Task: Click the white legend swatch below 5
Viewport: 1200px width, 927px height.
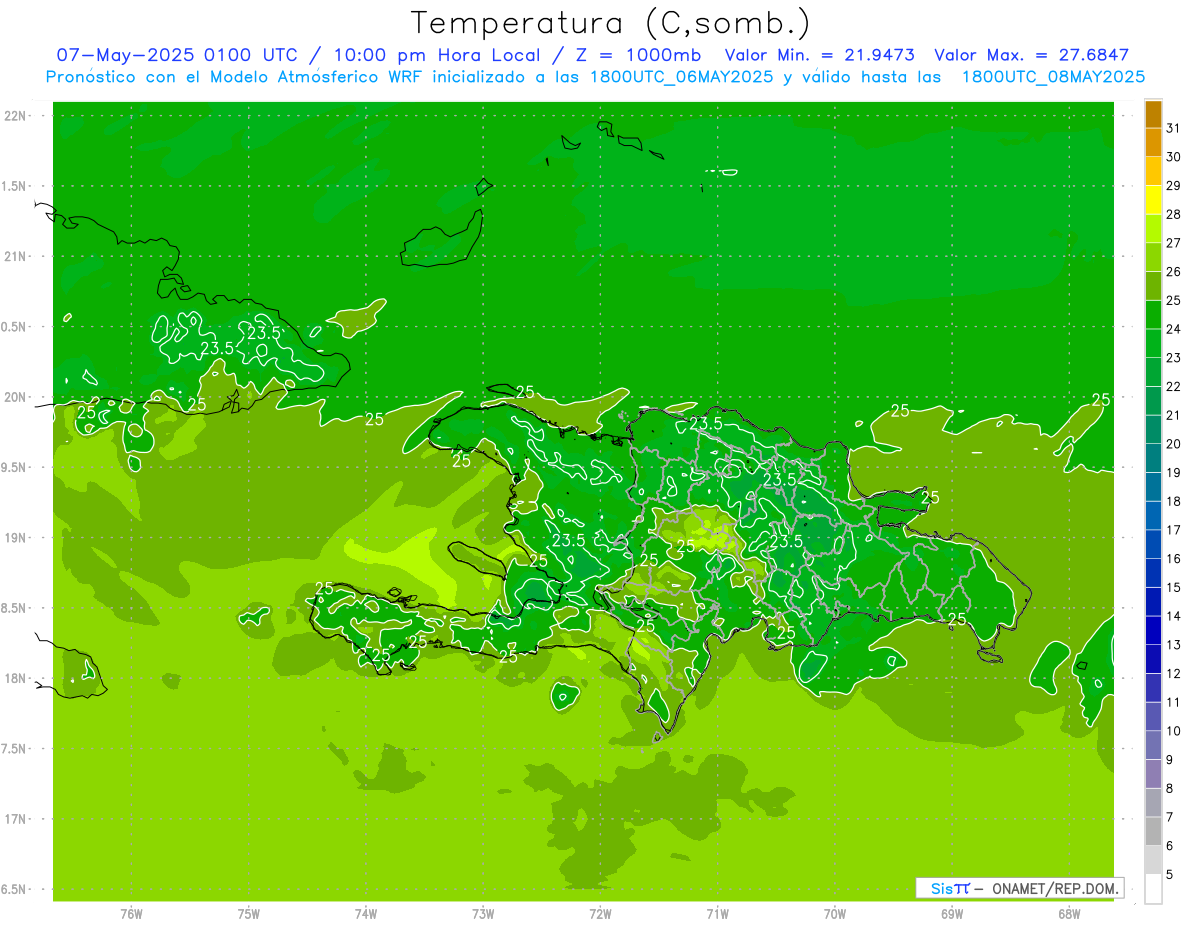Action: click(x=1153, y=888)
